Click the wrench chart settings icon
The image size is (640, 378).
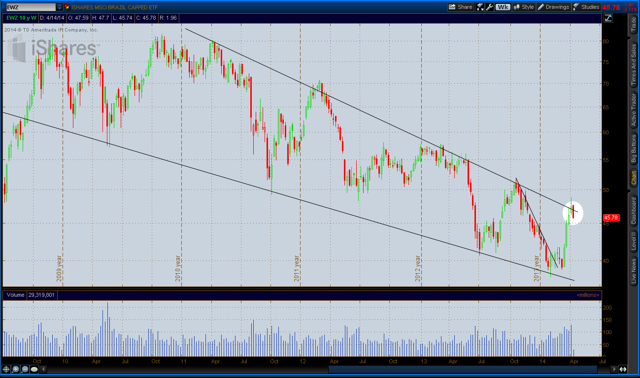pos(489,7)
